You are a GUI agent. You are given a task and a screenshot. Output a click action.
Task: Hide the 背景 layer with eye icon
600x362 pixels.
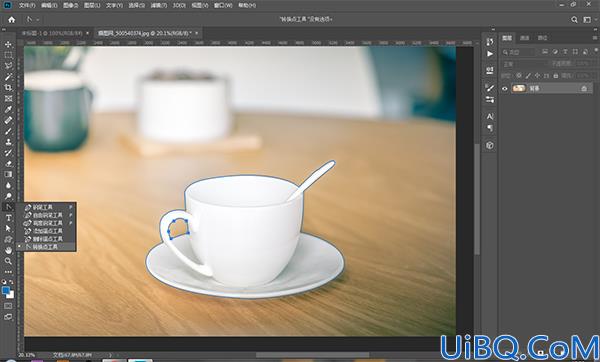(505, 89)
